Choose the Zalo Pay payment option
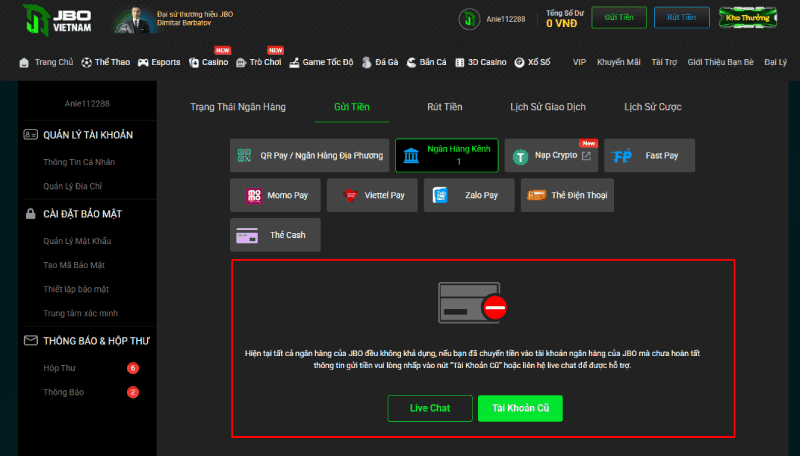Screen dimensions: 800x456 coord(469,195)
